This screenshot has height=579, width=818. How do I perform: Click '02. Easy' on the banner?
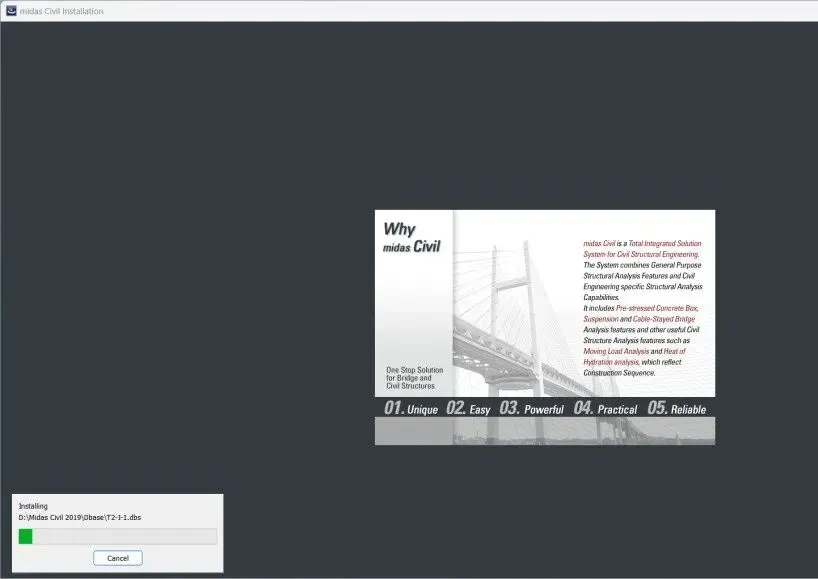(x=468, y=408)
